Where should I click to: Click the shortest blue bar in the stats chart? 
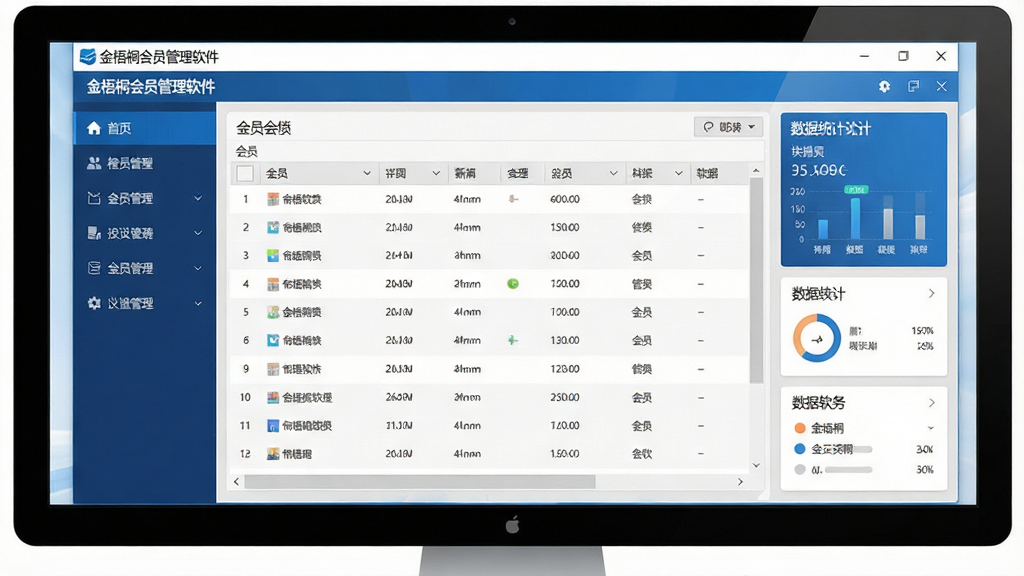tap(823, 229)
